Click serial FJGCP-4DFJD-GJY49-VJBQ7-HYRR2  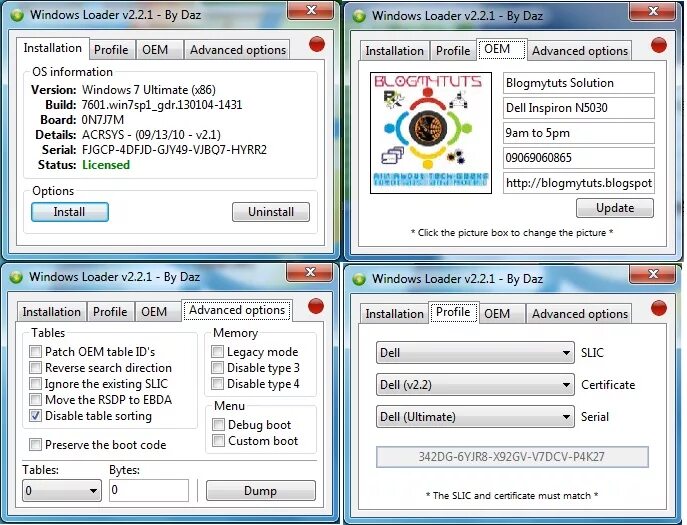pos(174,150)
